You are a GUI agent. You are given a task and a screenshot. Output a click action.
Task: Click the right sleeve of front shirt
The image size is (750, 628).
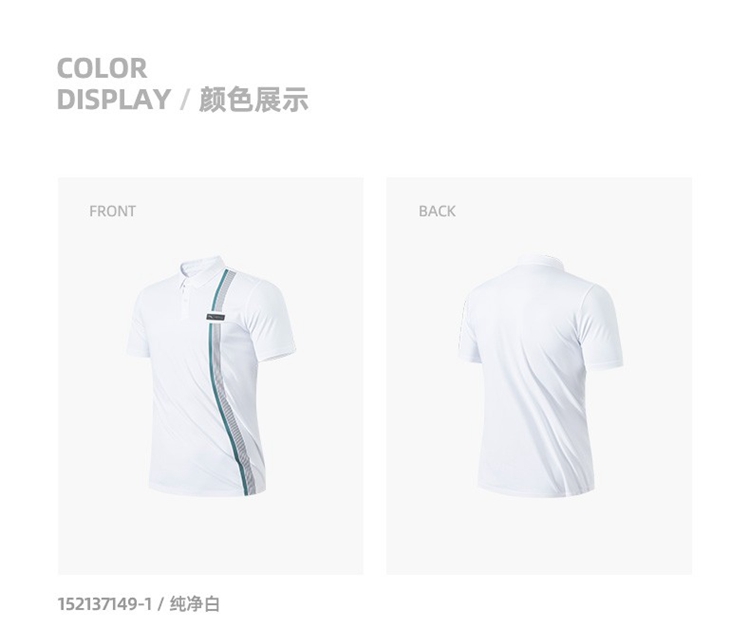274,318
